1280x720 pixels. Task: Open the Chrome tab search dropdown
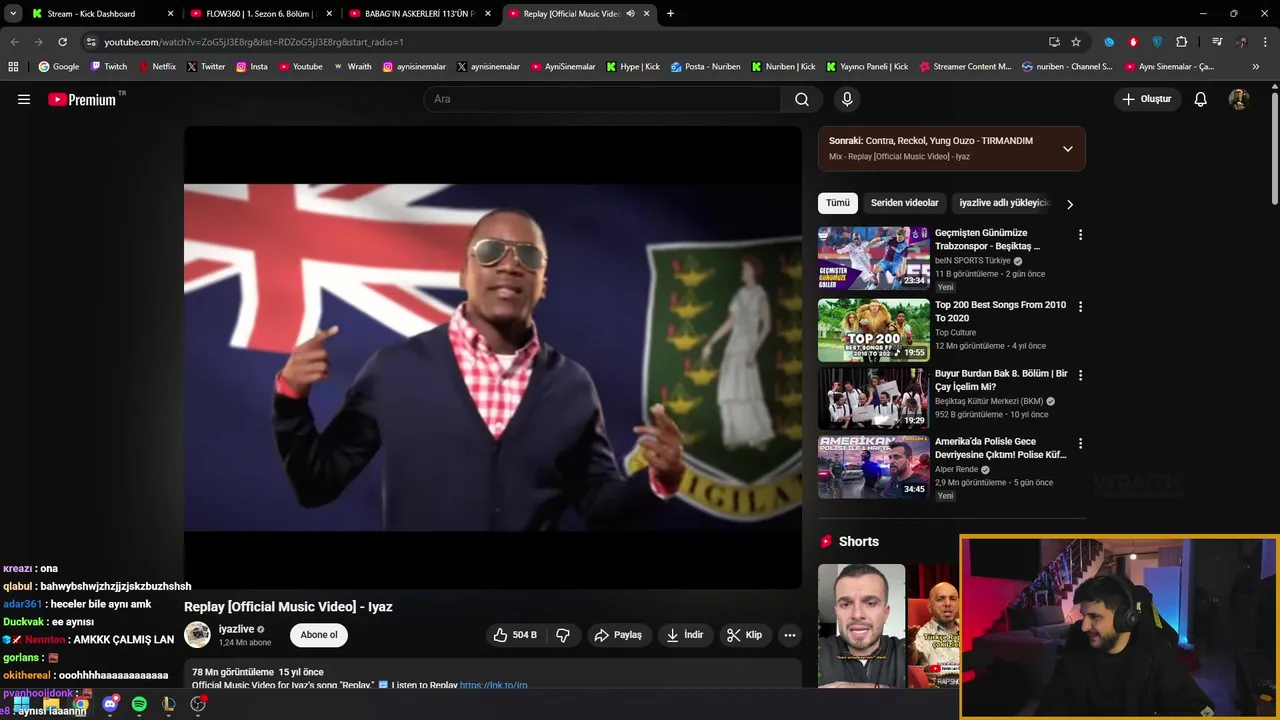pyautogui.click(x=13, y=14)
